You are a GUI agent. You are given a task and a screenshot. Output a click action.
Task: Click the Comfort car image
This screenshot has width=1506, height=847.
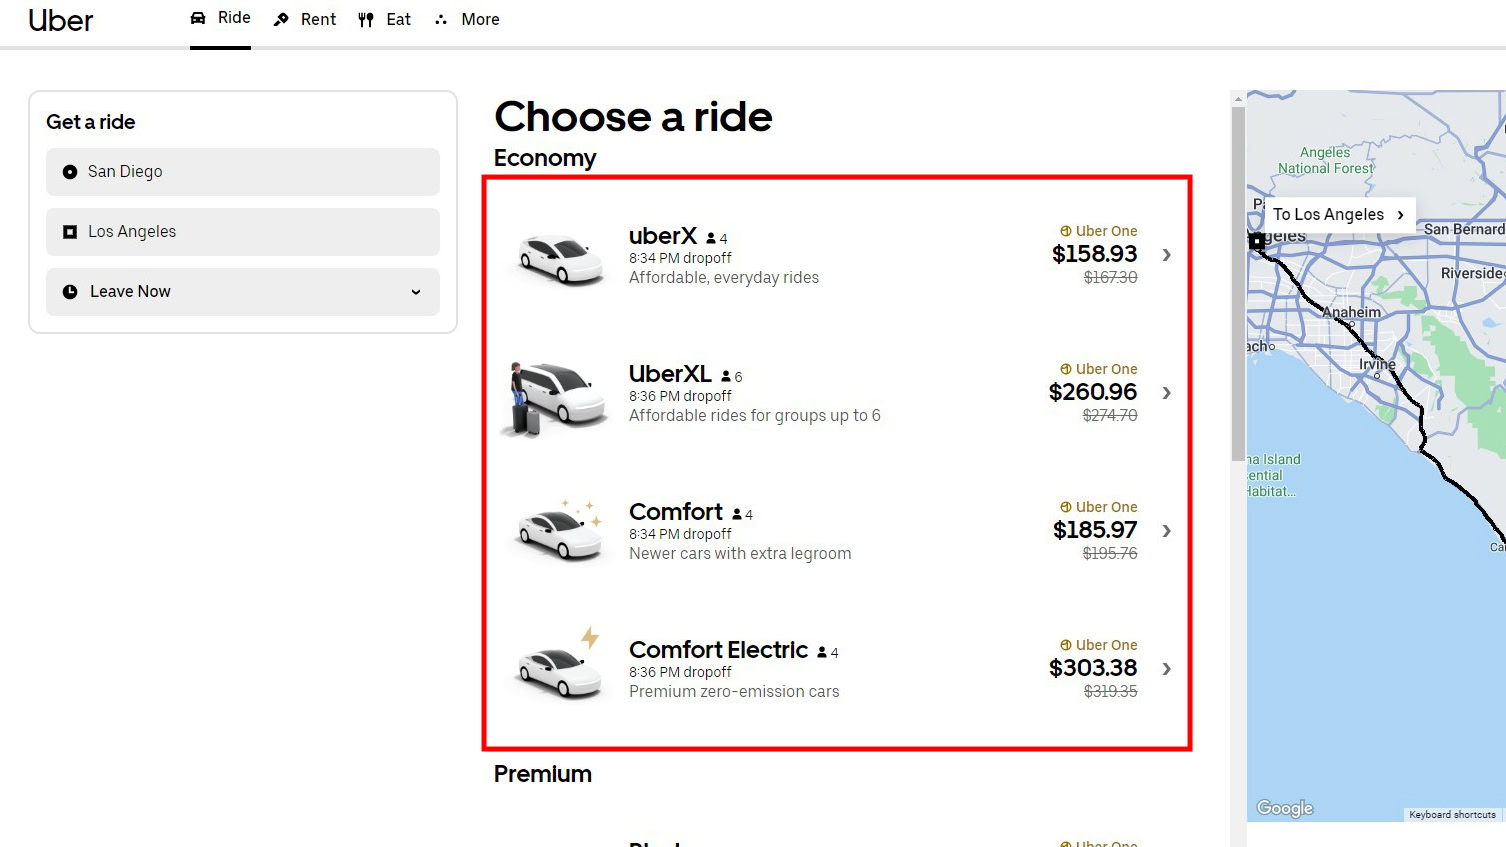(x=560, y=532)
